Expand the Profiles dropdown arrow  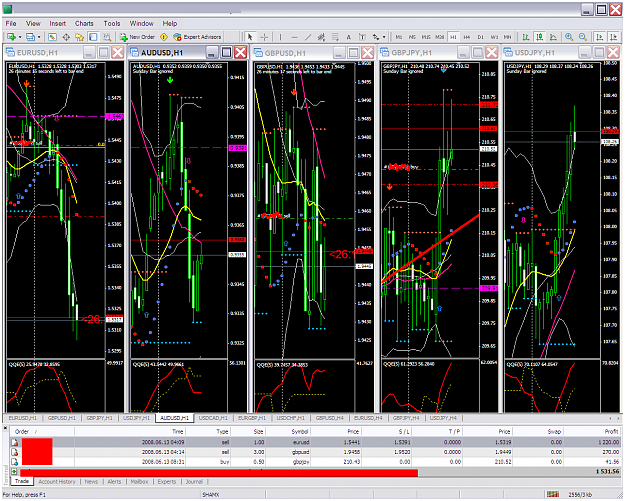tap(39, 37)
